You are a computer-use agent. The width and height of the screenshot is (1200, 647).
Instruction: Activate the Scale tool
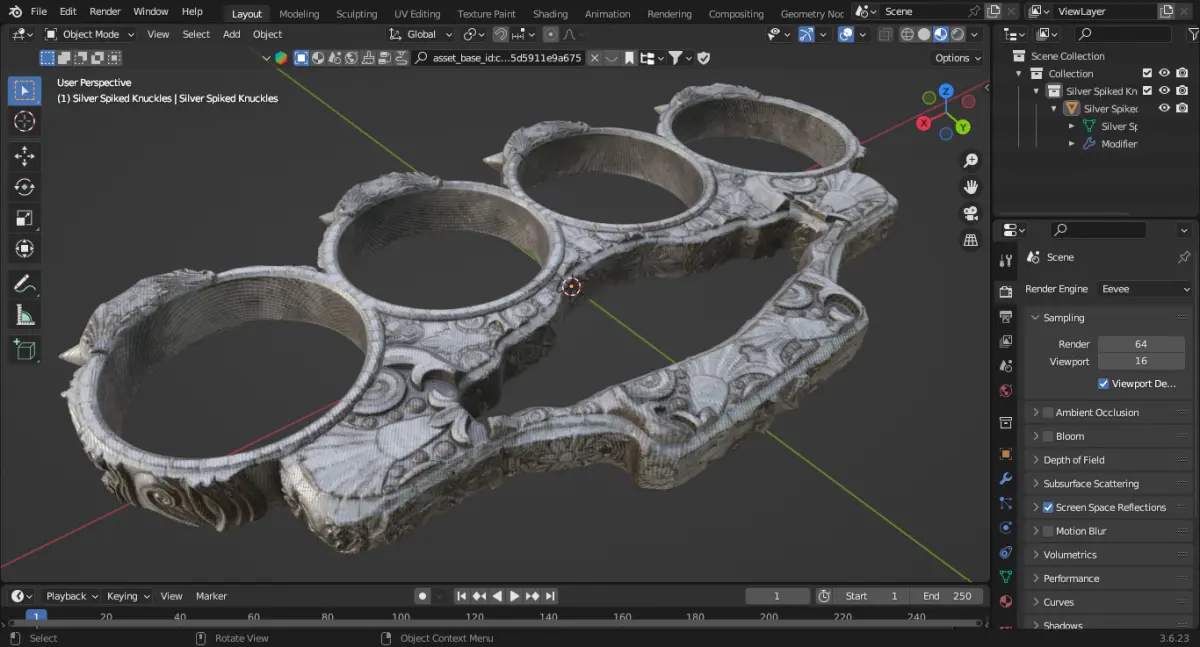[x=25, y=218]
